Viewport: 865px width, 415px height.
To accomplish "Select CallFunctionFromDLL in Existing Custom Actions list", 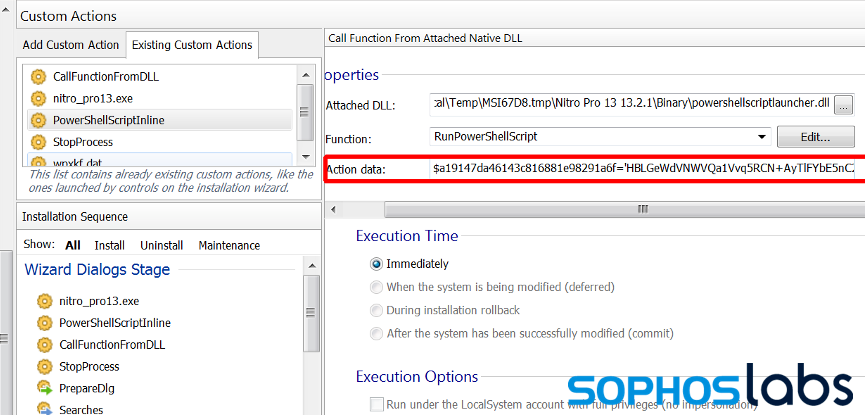I will pos(106,77).
